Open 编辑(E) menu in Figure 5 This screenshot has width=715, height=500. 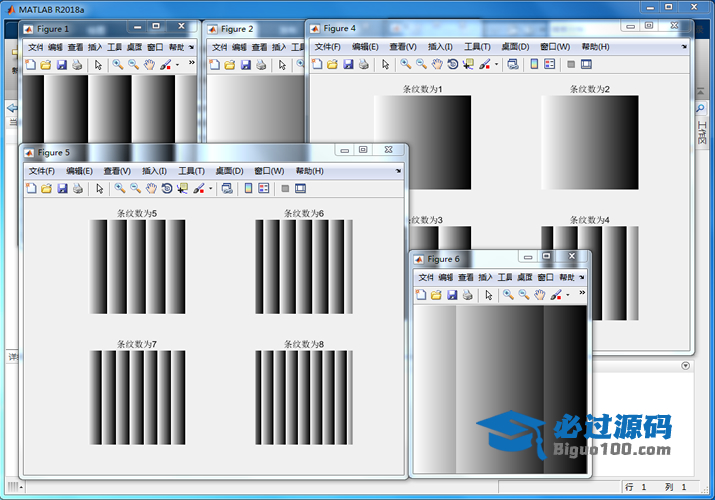click(79, 171)
